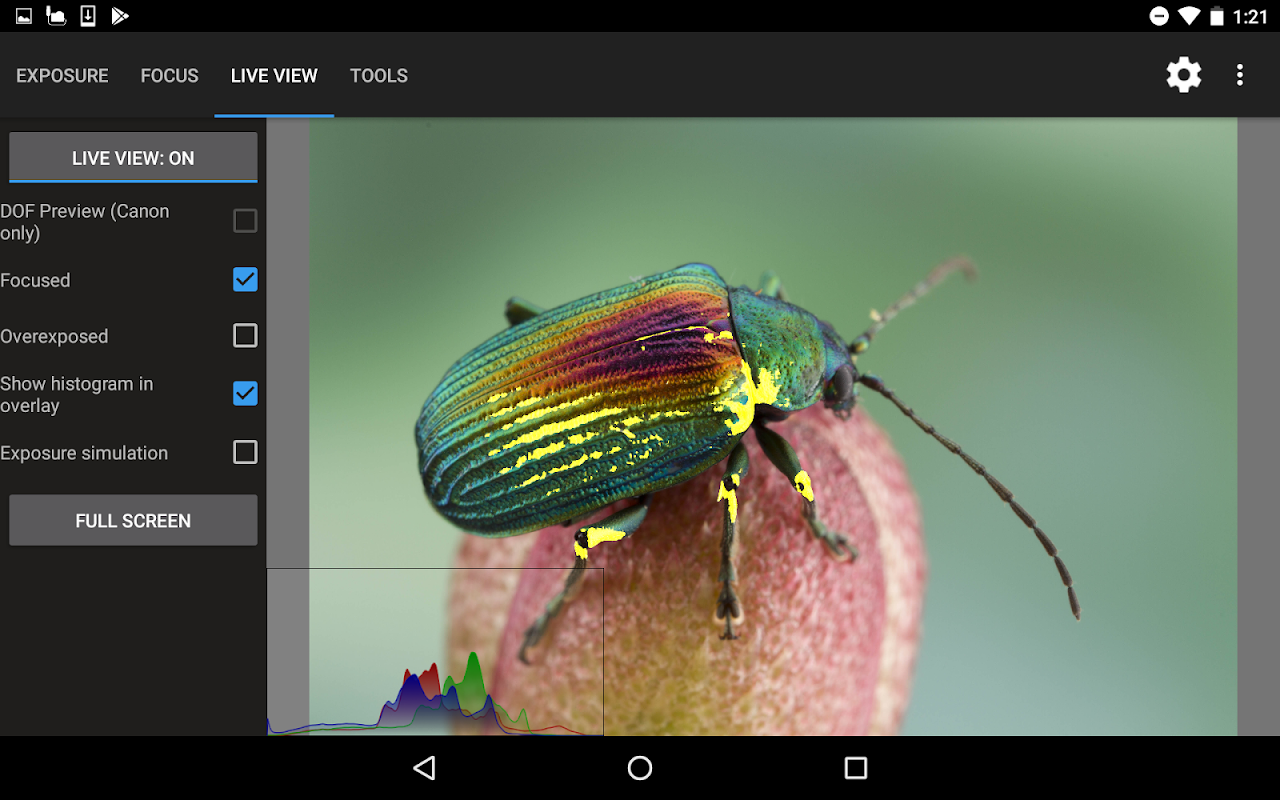
Task: Tap the Android back navigation icon
Action: click(x=424, y=767)
